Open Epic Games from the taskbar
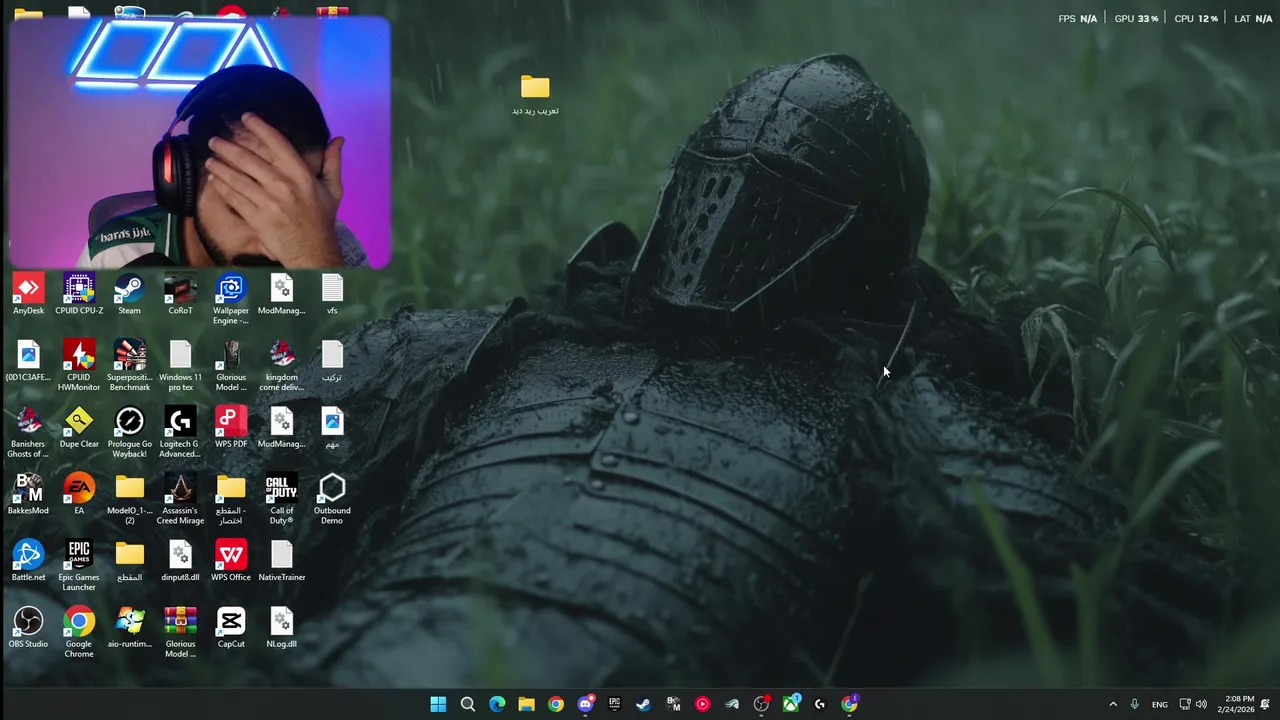Screen dimensions: 1280x720 click(x=614, y=704)
